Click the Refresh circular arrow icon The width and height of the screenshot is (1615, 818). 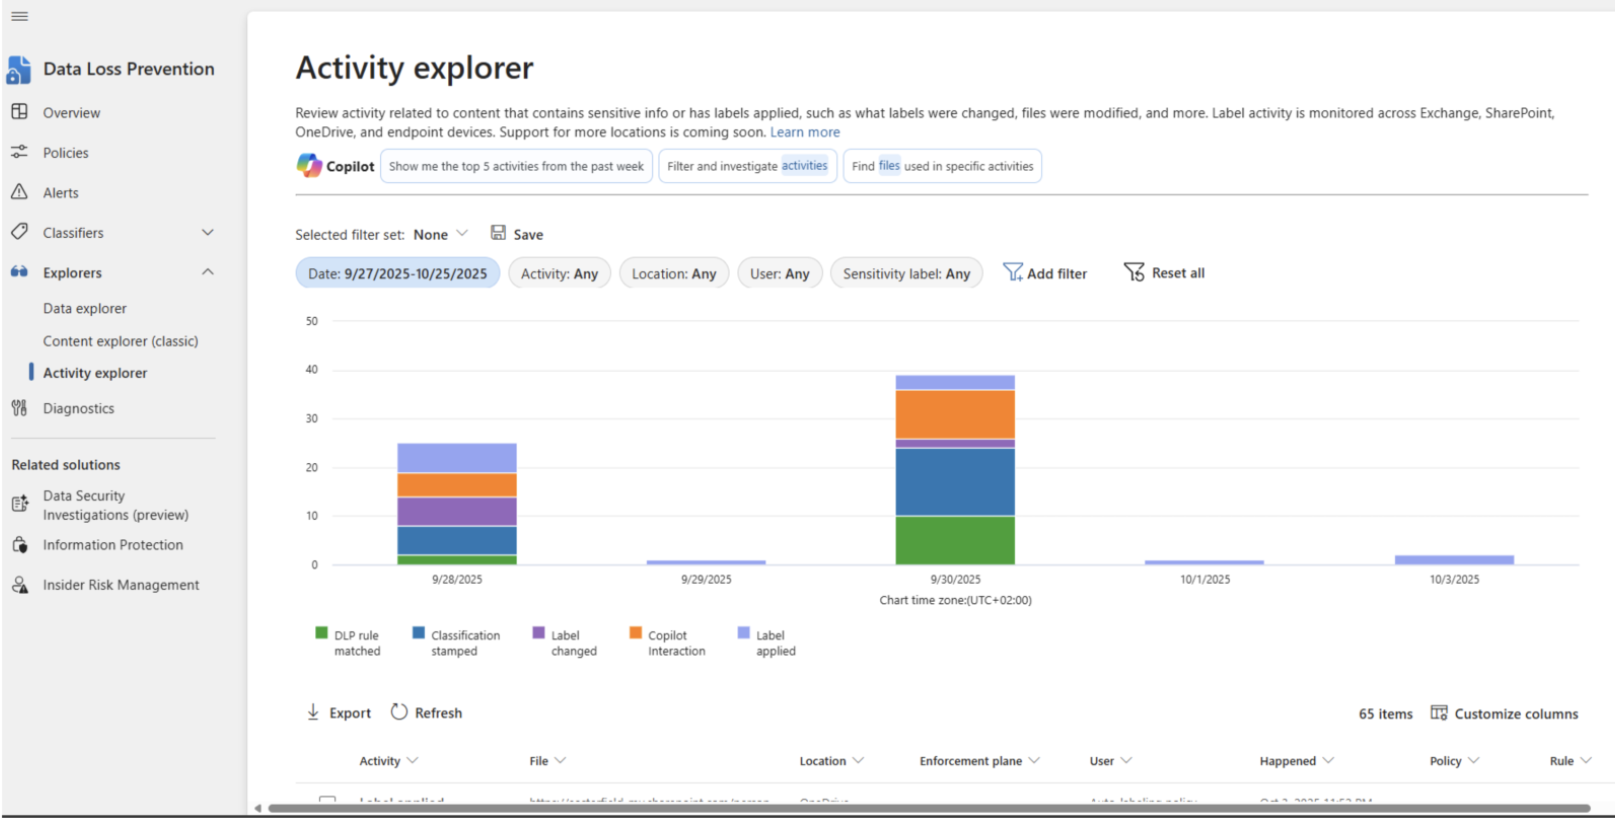(x=399, y=712)
